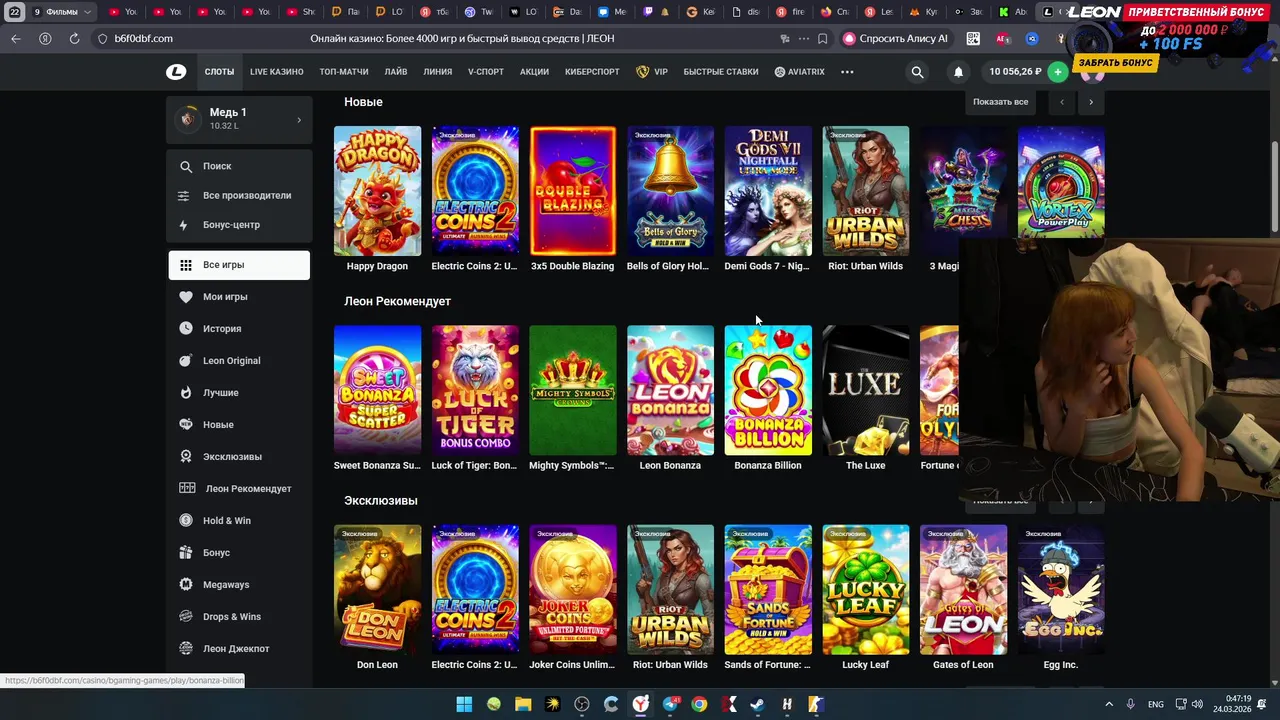This screenshot has width=1280, height=720.
Task: Open Все производители filter
Action: pyautogui.click(x=239, y=196)
